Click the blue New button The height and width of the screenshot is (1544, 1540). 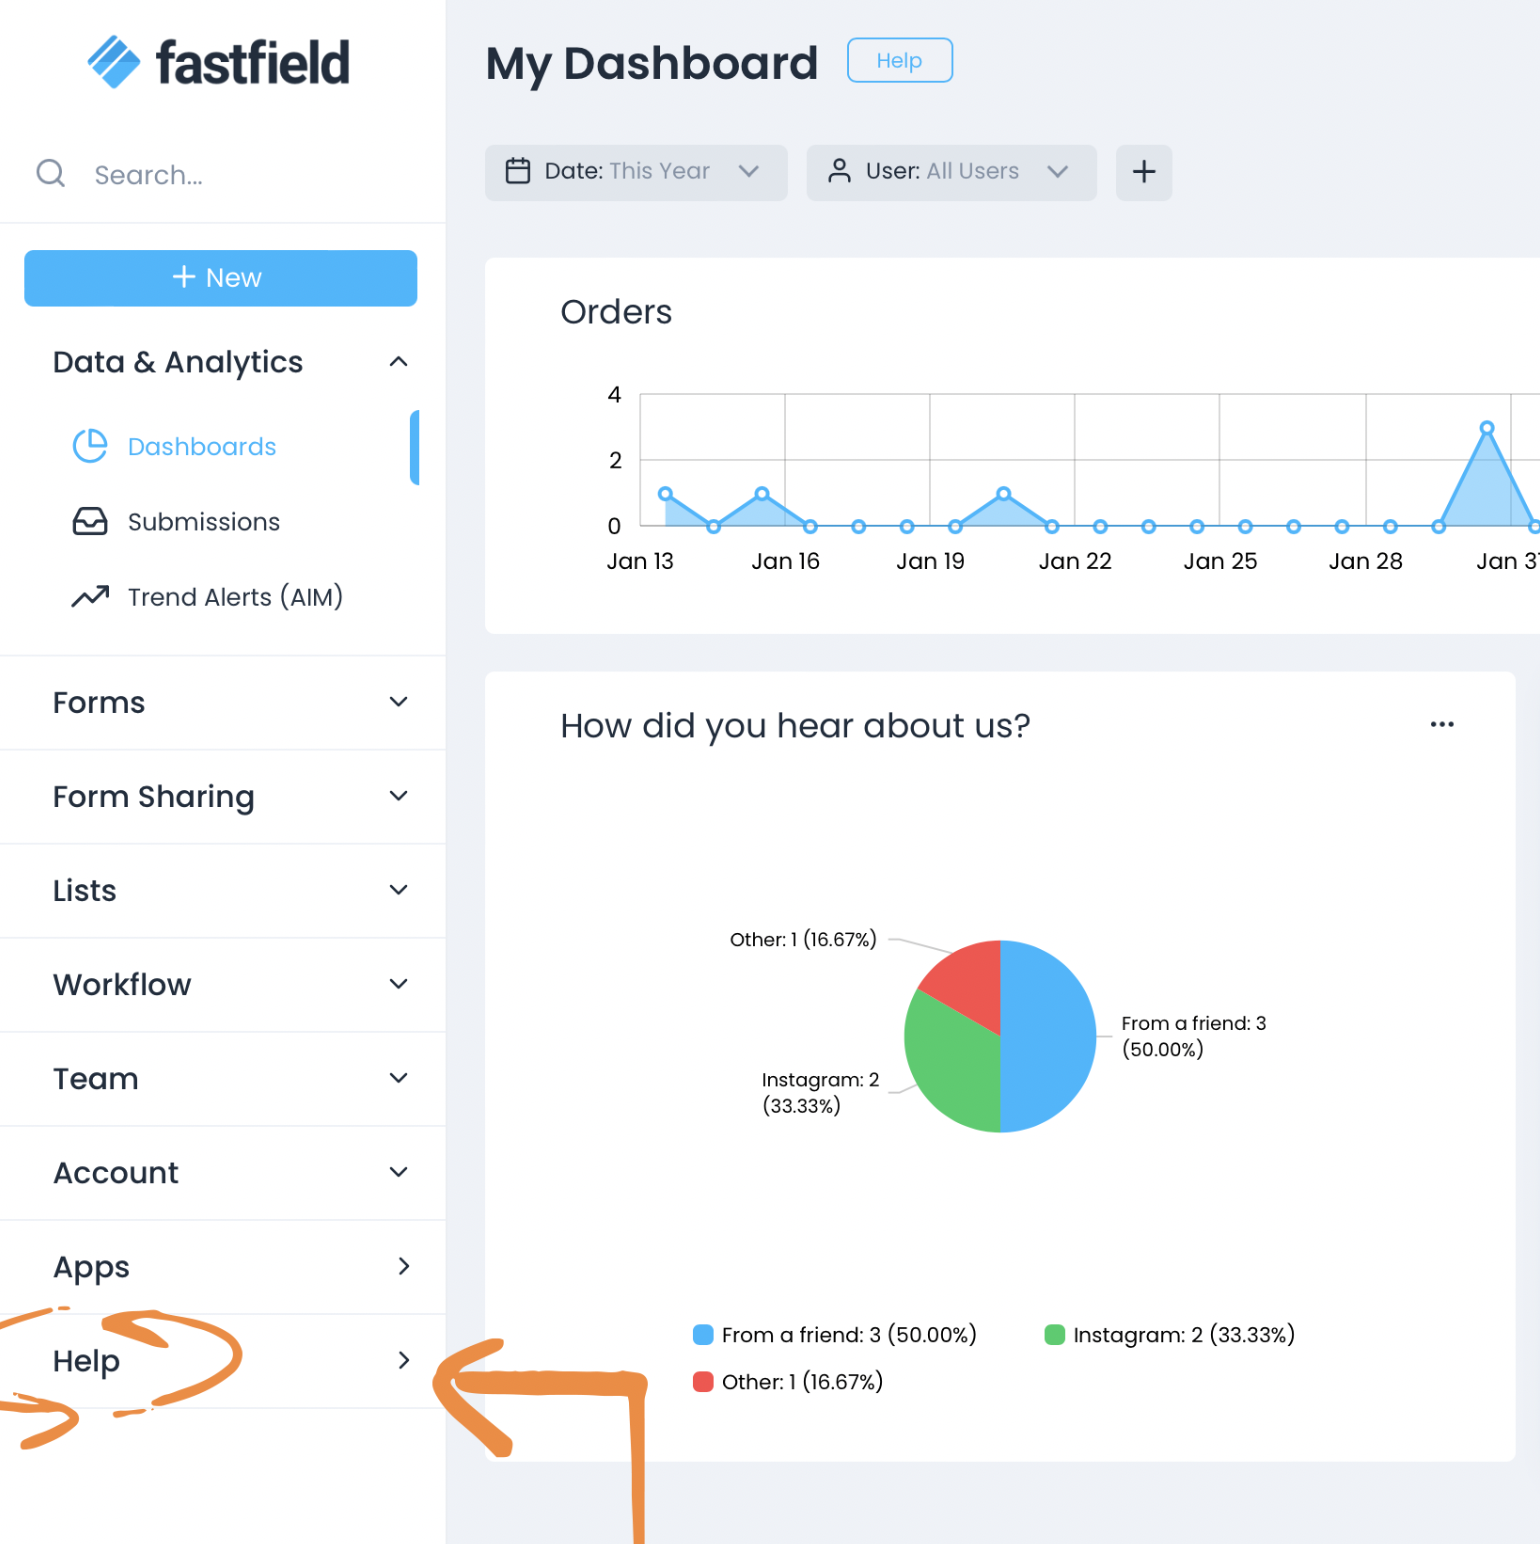click(x=220, y=278)
